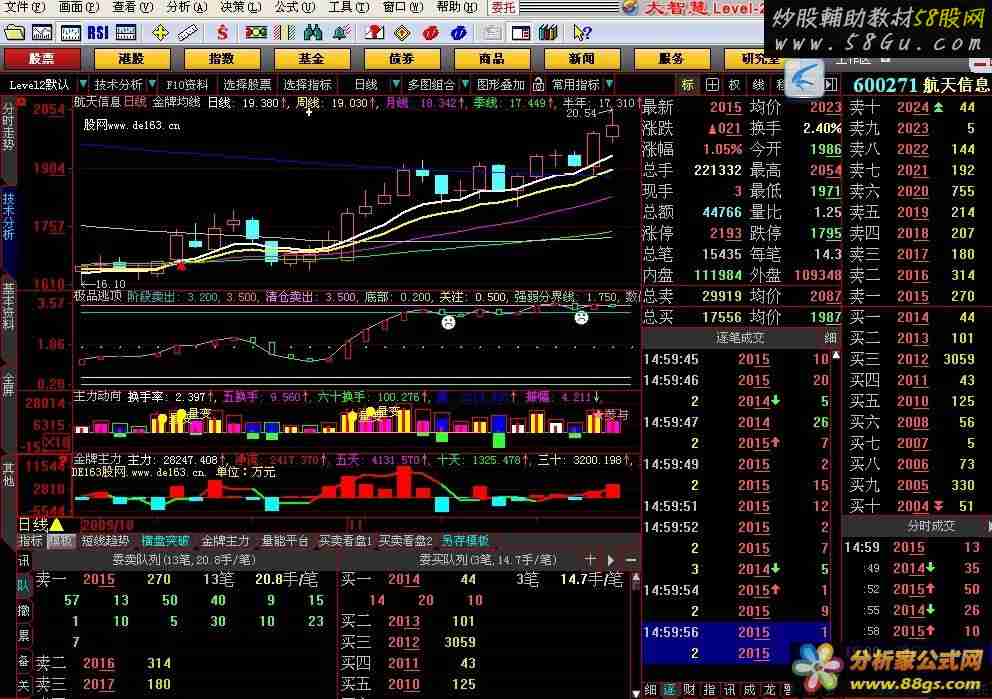Open the 文件 menu

(24, 7)
